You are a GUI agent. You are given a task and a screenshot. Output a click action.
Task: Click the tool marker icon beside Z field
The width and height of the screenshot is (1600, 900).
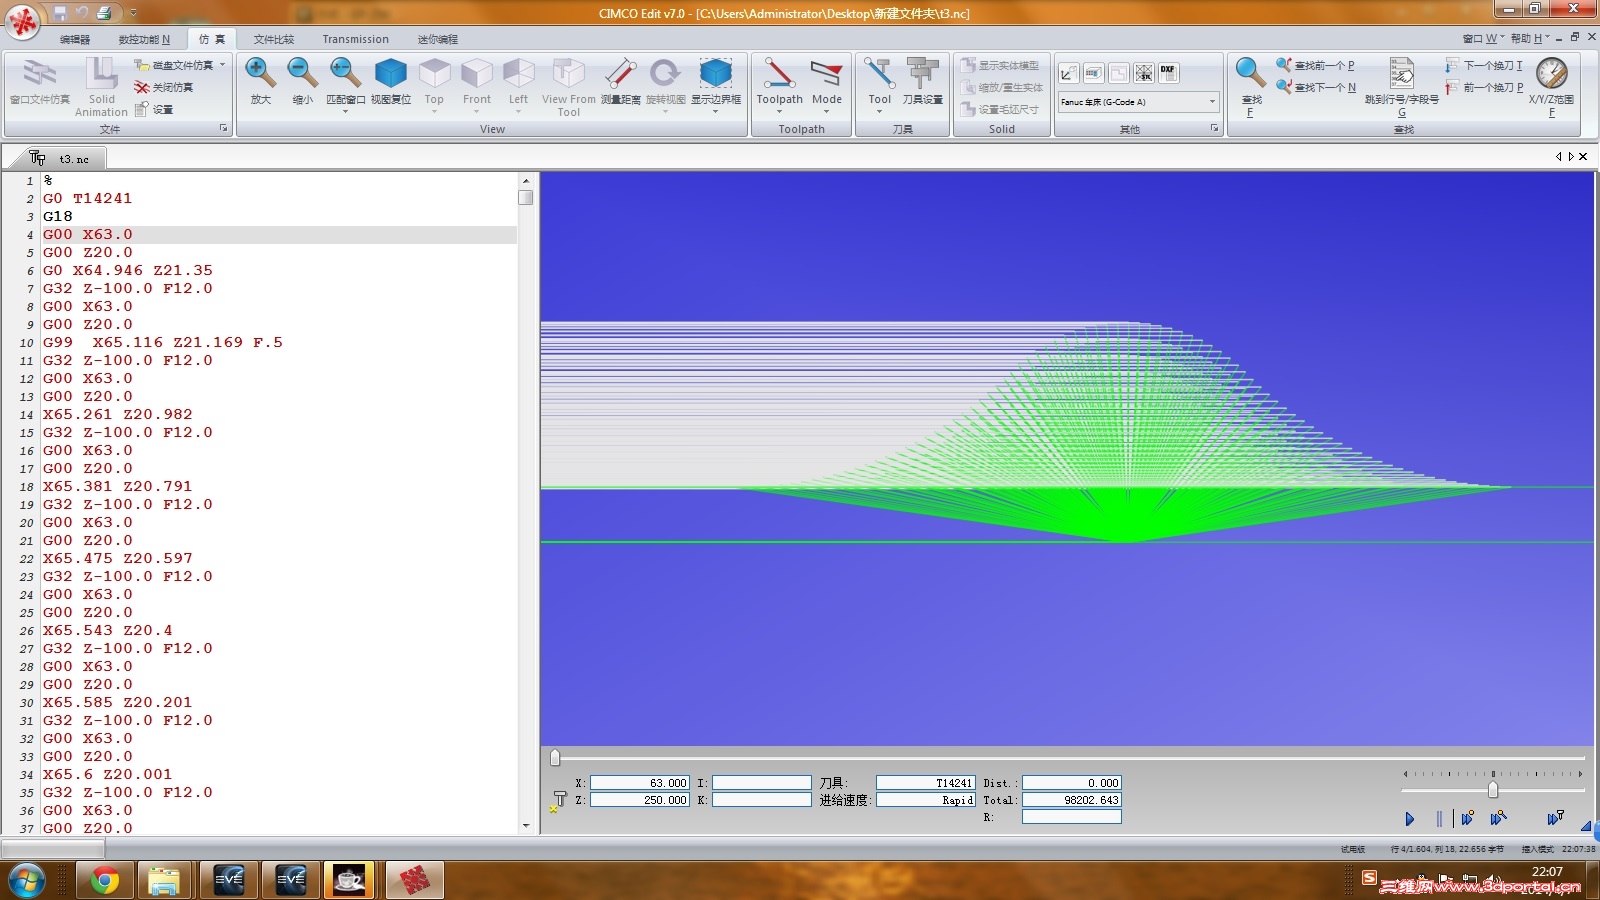pyautogui.click(x=558, y=802)
